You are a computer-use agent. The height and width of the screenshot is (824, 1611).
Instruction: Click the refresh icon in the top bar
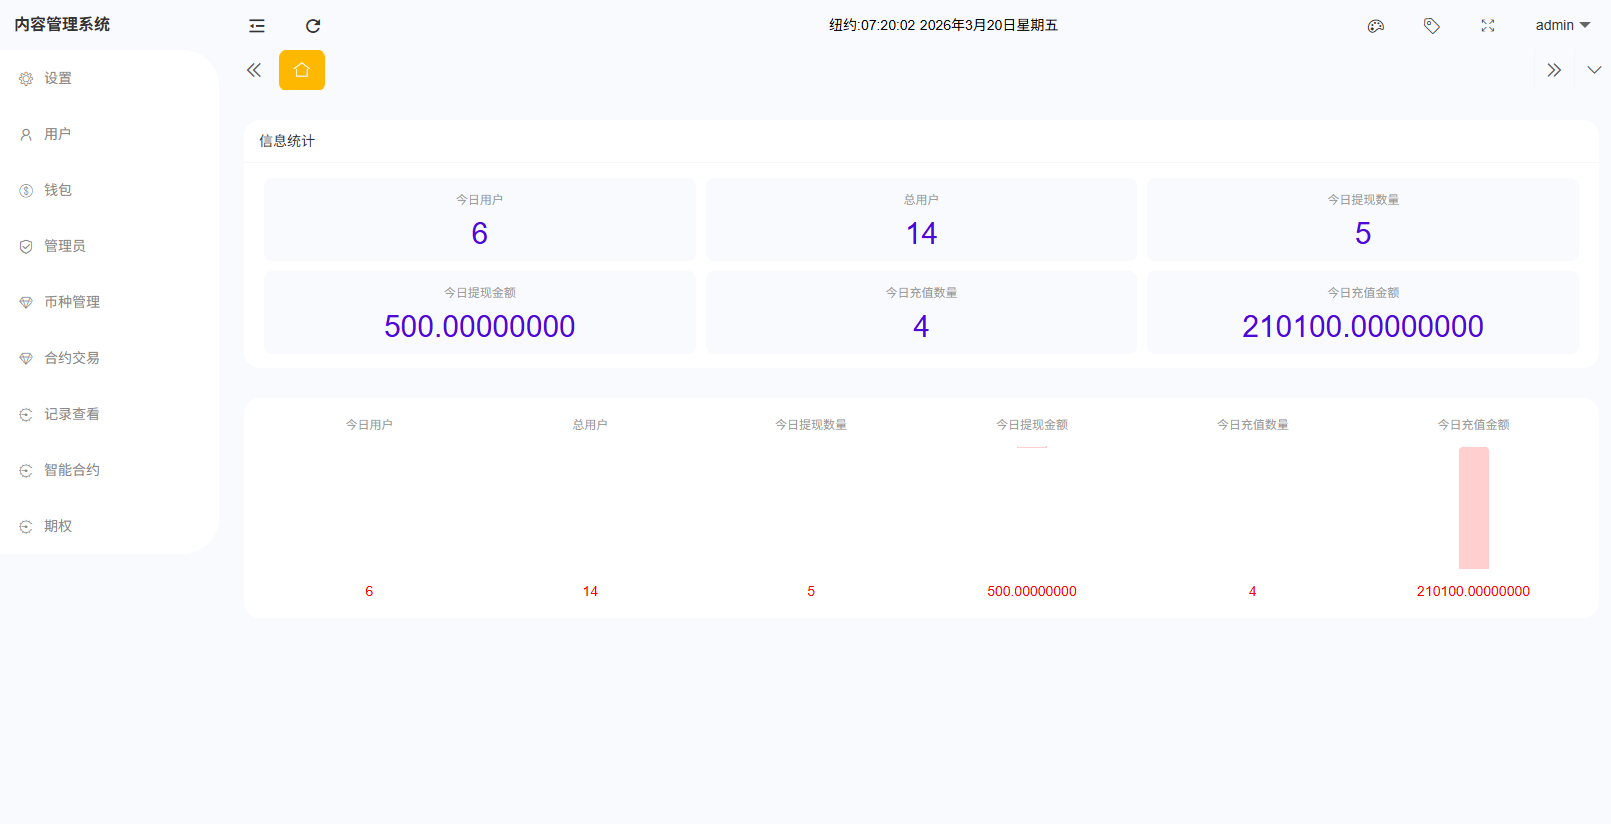[313, 26]
